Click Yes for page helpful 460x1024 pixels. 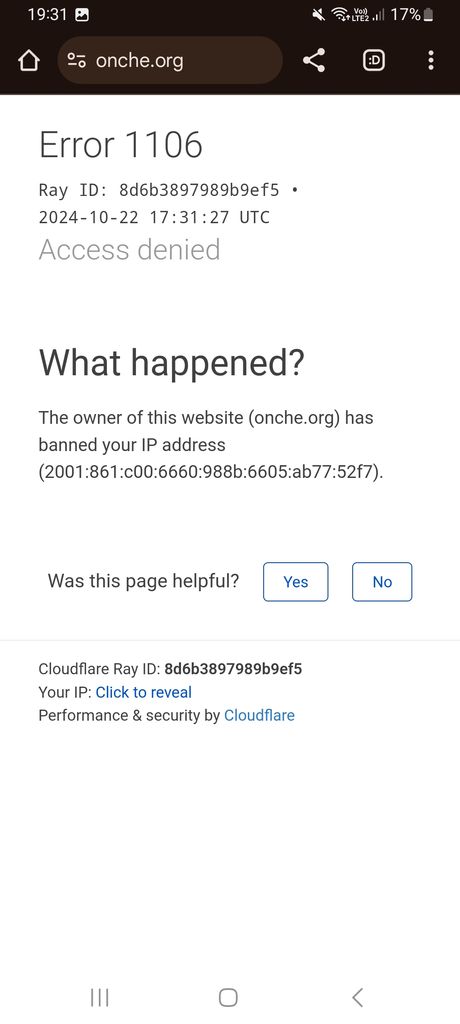point(295,581)
